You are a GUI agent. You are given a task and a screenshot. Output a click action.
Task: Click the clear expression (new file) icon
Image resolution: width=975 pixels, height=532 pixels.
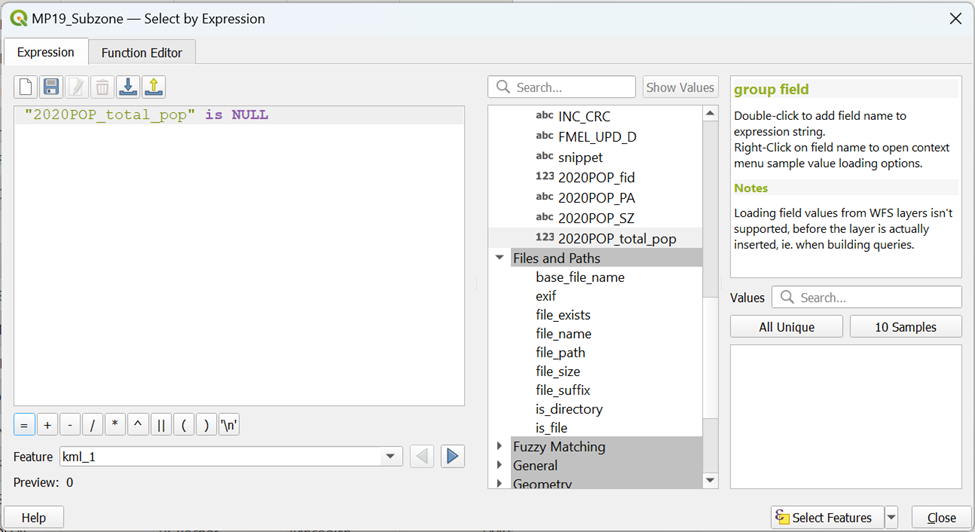tap(25, 87)
